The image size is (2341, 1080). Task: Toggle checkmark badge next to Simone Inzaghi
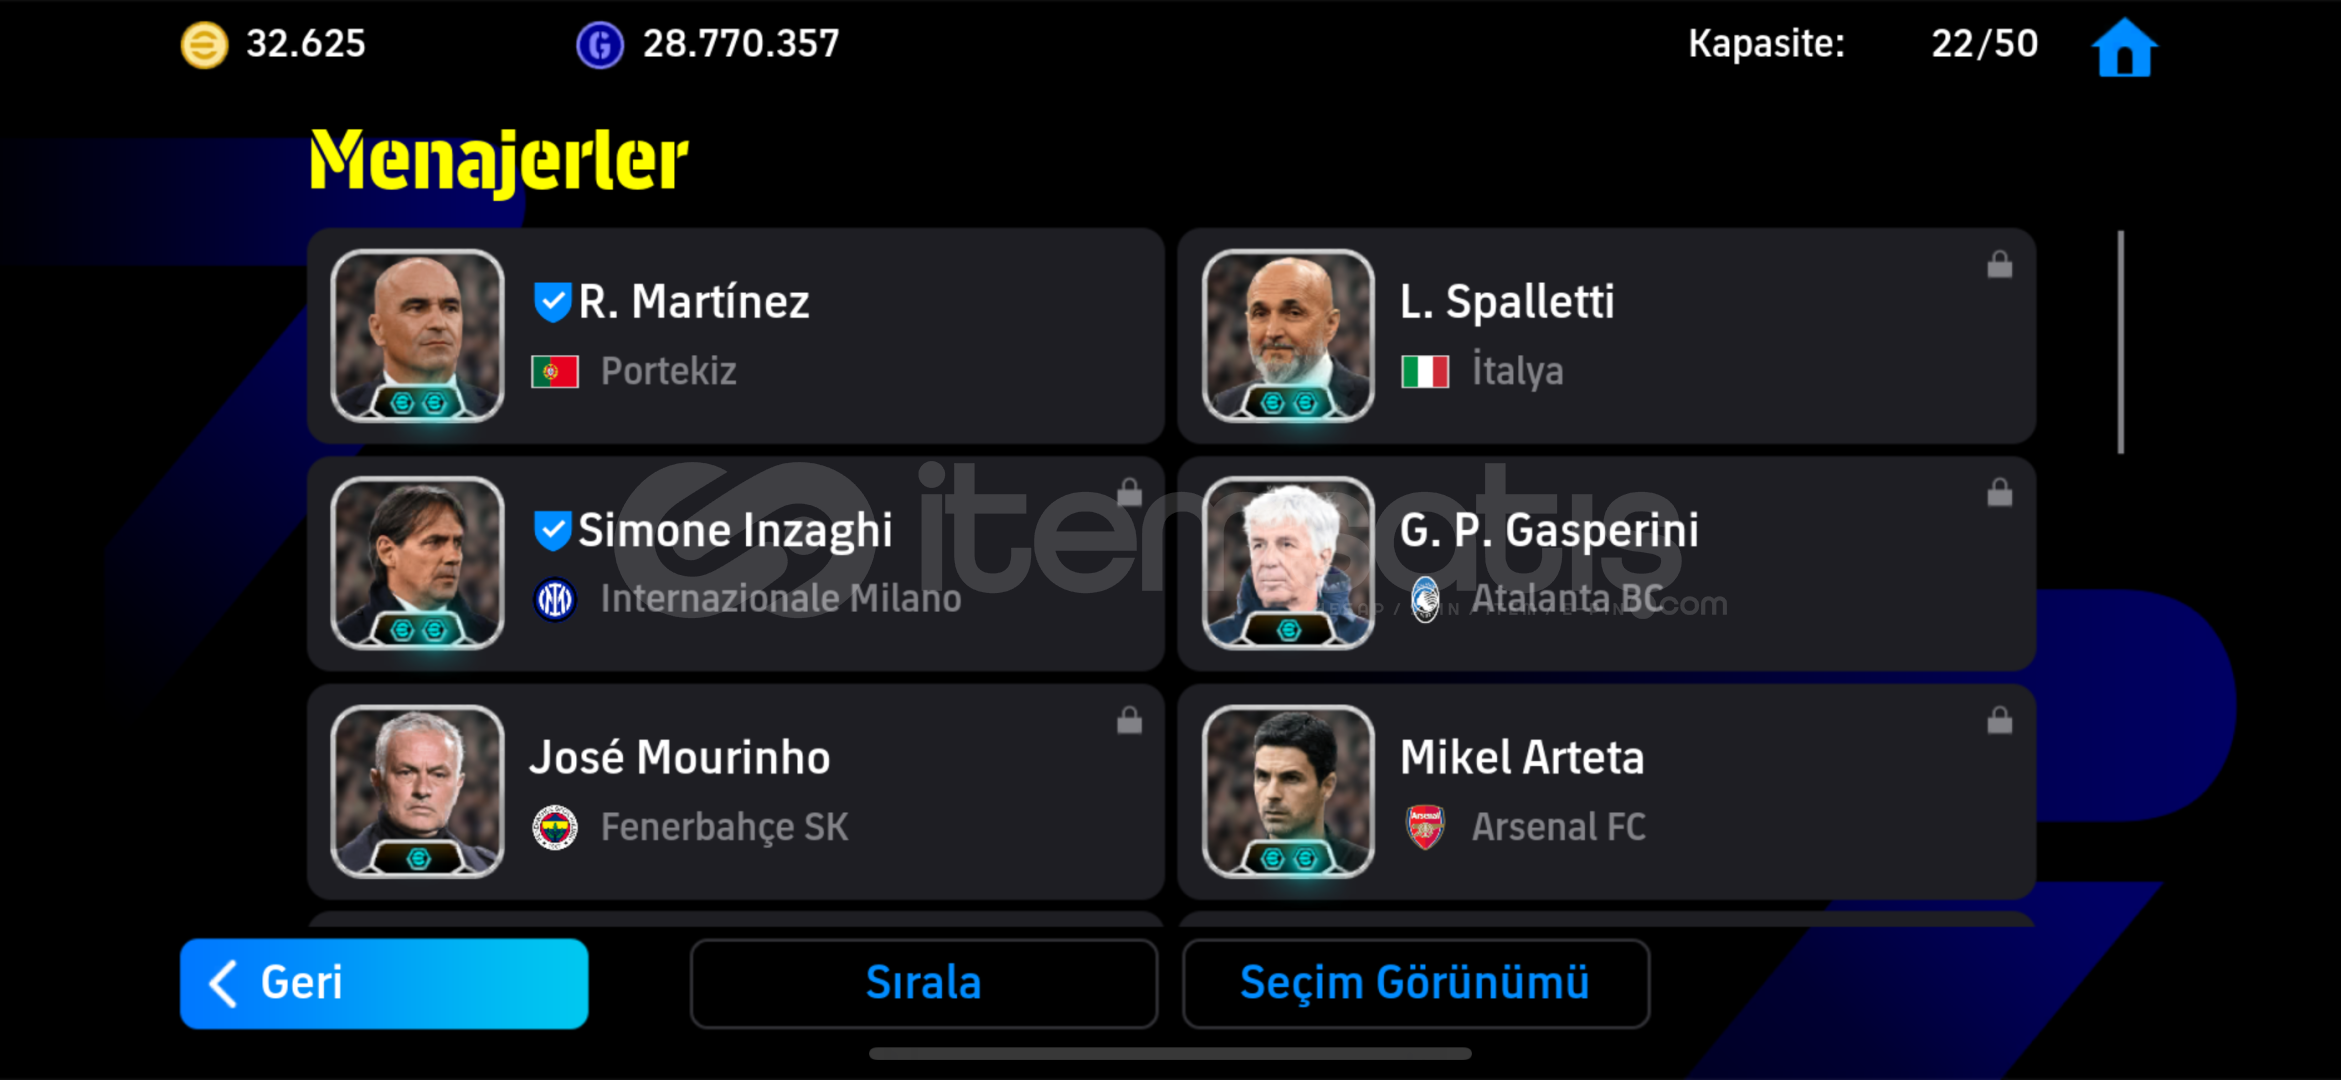tap(552, 530)
